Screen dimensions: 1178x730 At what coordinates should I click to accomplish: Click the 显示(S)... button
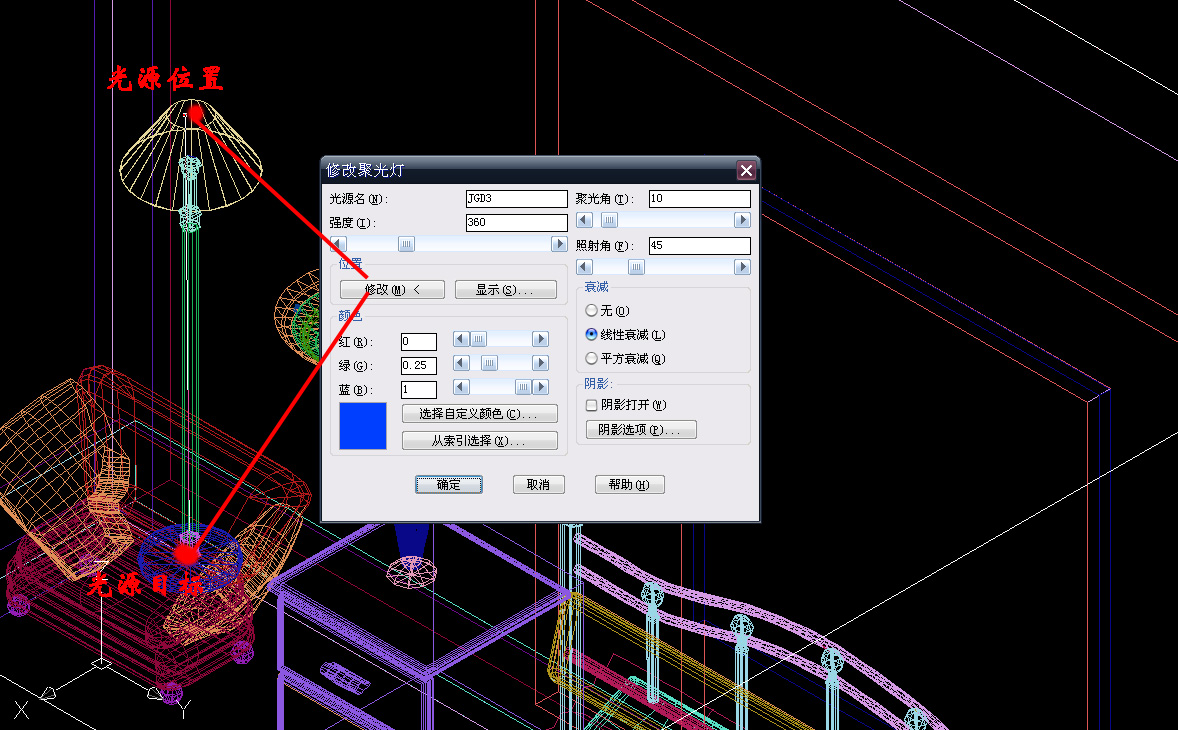(506, 289)
